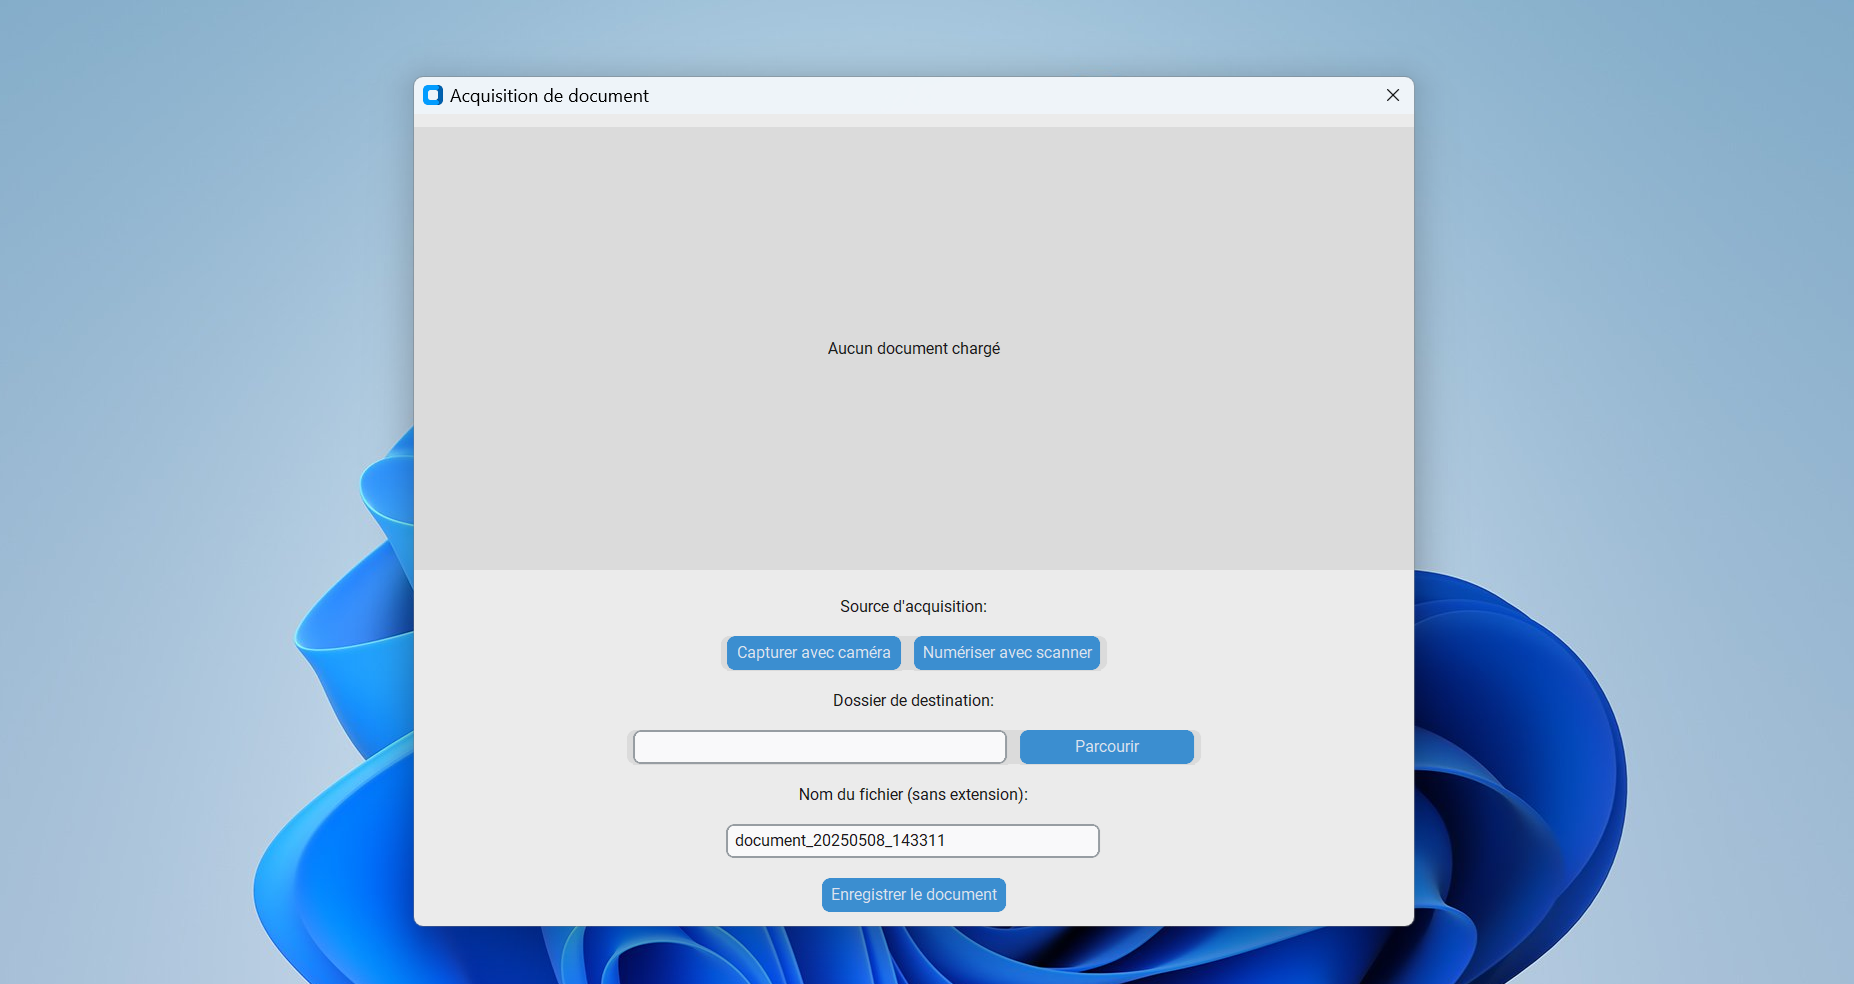Click the blue app icon in title bar
The height and width of the screenshot is (984, 1854).
433,95
